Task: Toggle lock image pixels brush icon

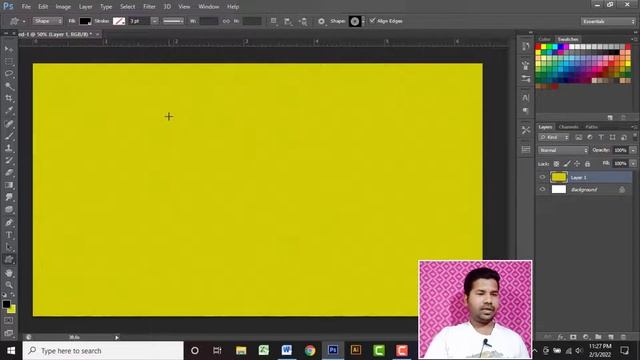Action: pyautogui.click(x=567, y=164)
